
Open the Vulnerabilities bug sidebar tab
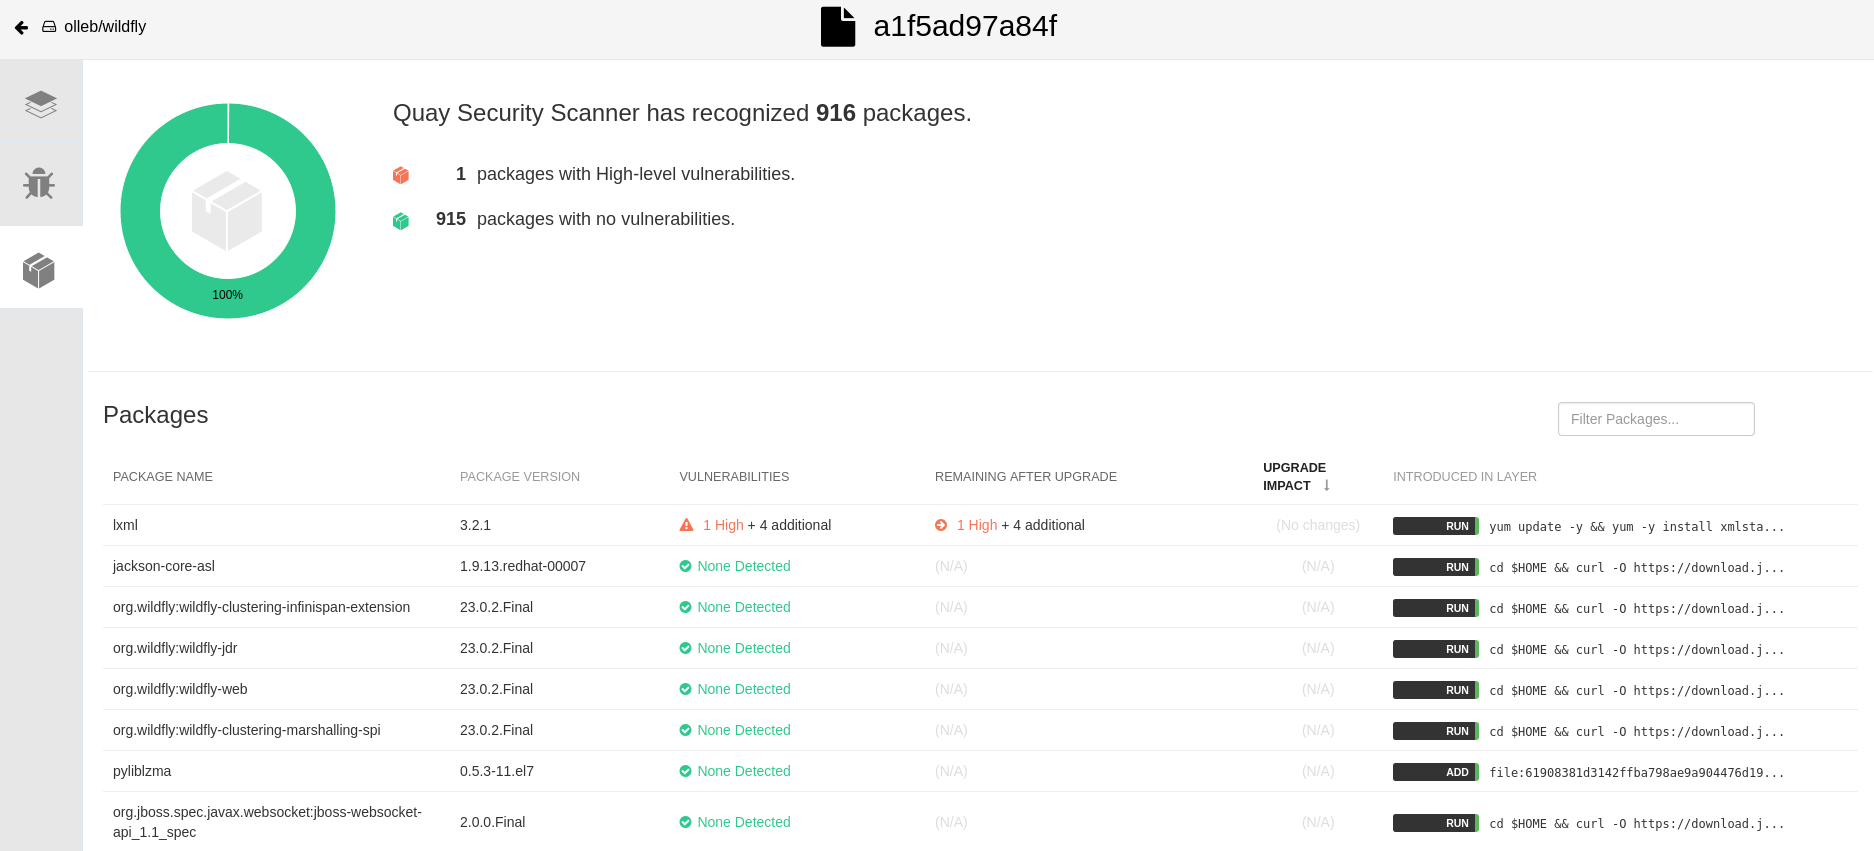(40, 184)
